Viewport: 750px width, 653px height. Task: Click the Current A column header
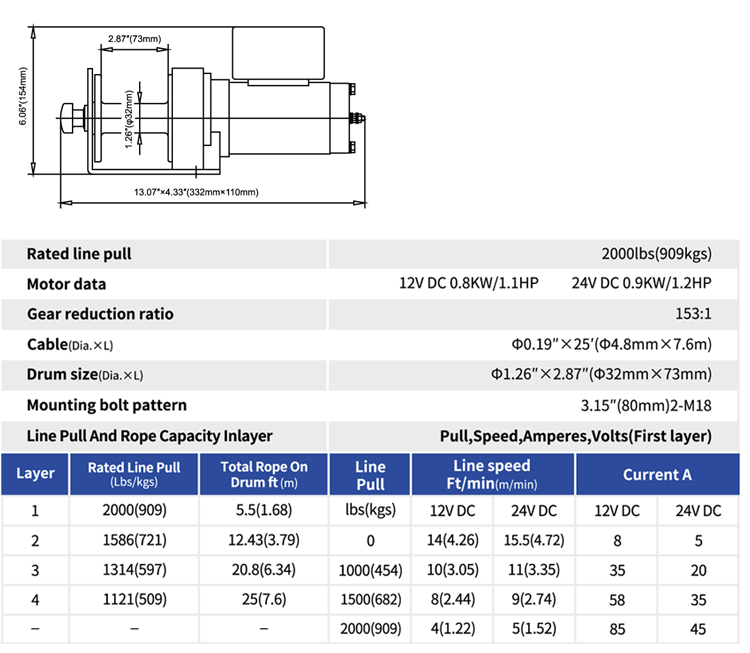click(x=656, y=475)
